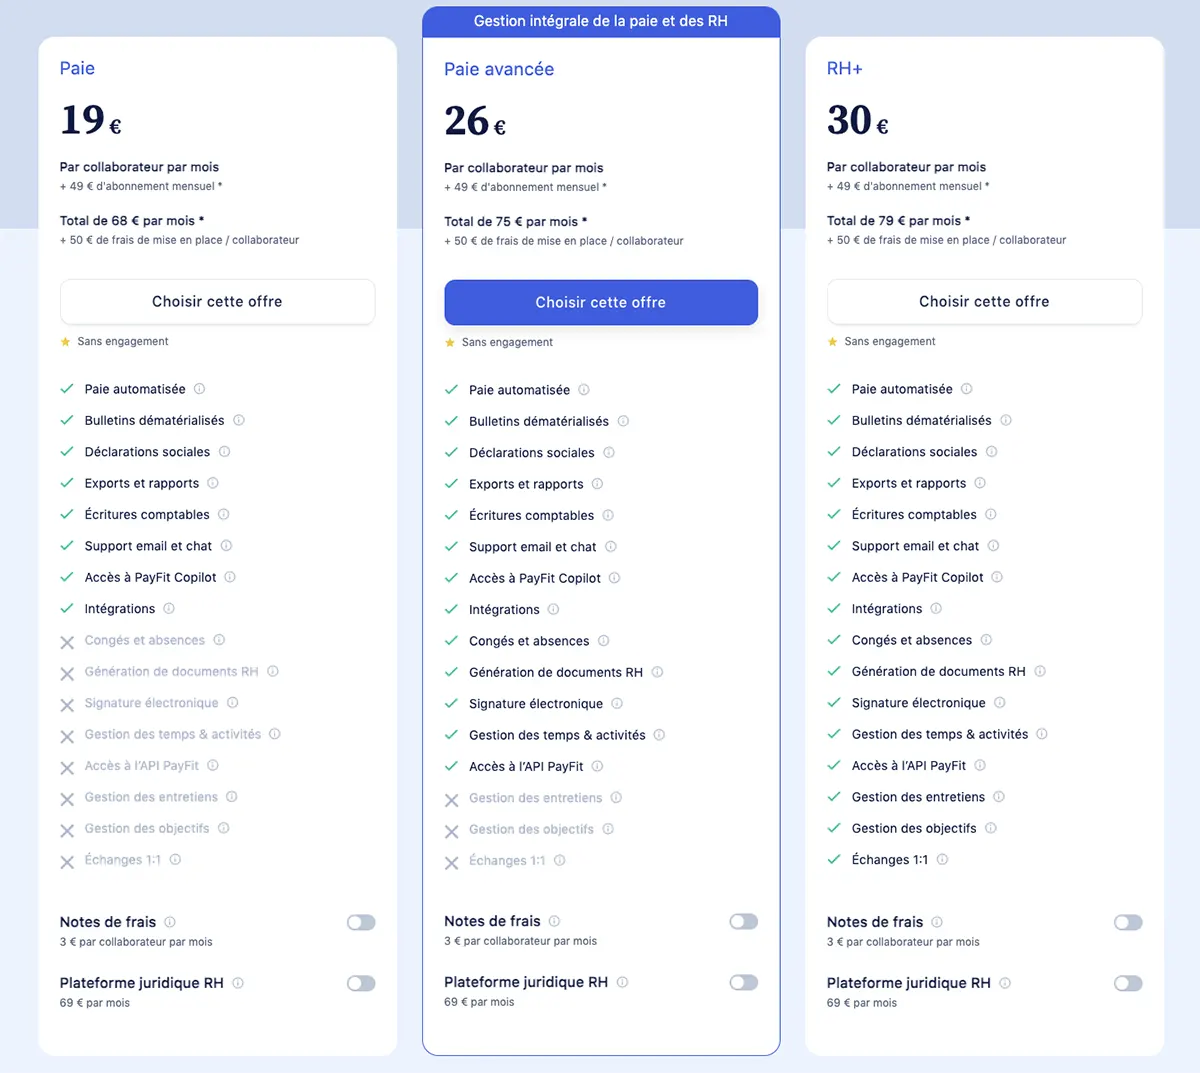Click "Total de 68 € par mois" text
Viewport: 1200px width, 1073px height.
132,221
